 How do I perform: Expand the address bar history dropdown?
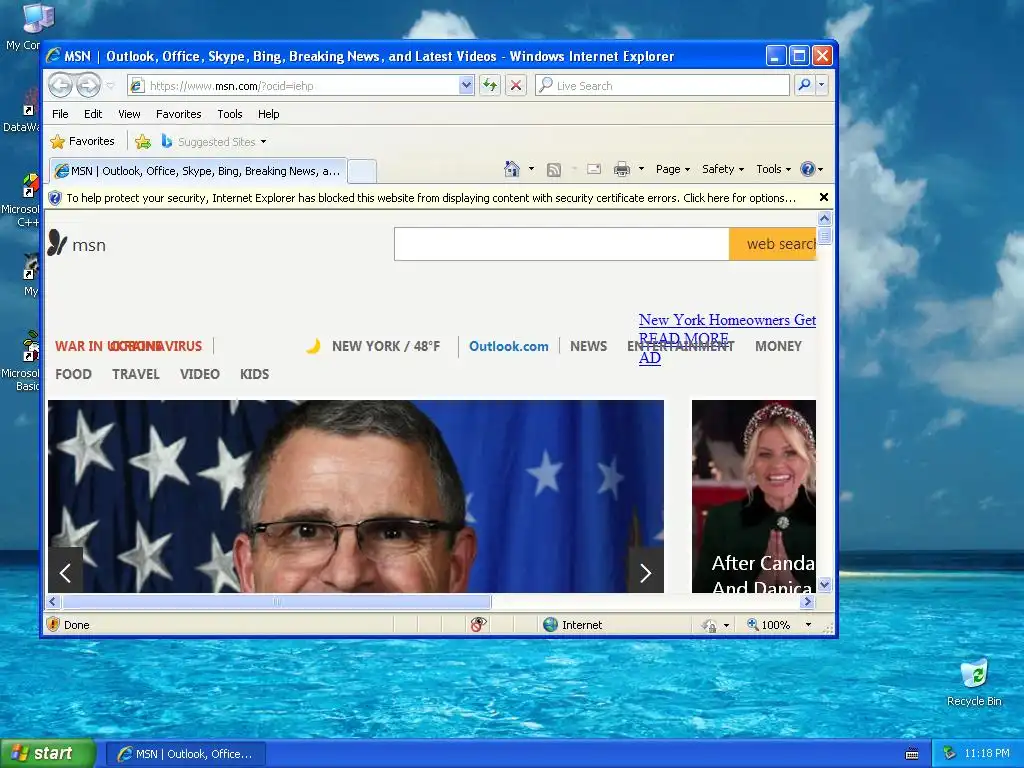pos(466,86)
